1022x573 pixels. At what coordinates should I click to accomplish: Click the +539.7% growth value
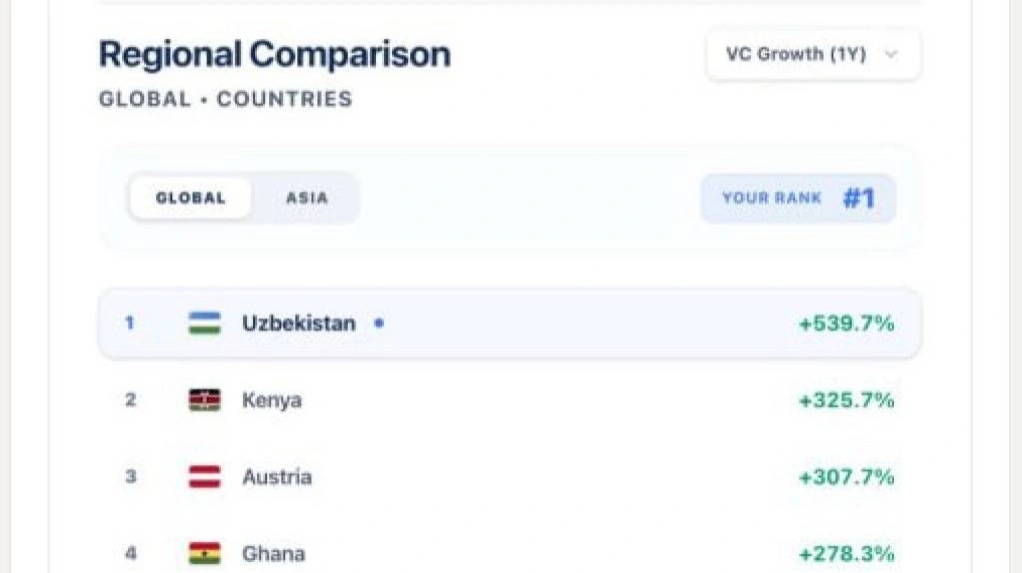tap(847, 323)
